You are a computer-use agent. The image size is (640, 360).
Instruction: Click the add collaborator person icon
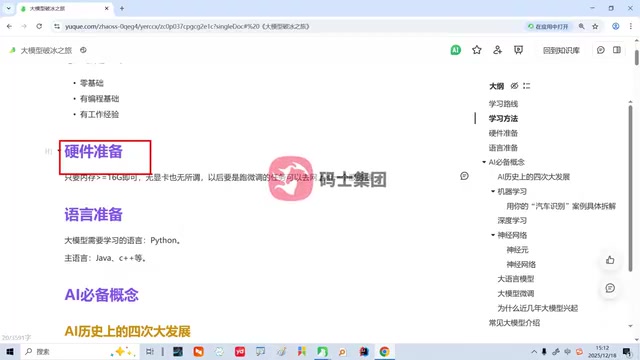point(497,50)
